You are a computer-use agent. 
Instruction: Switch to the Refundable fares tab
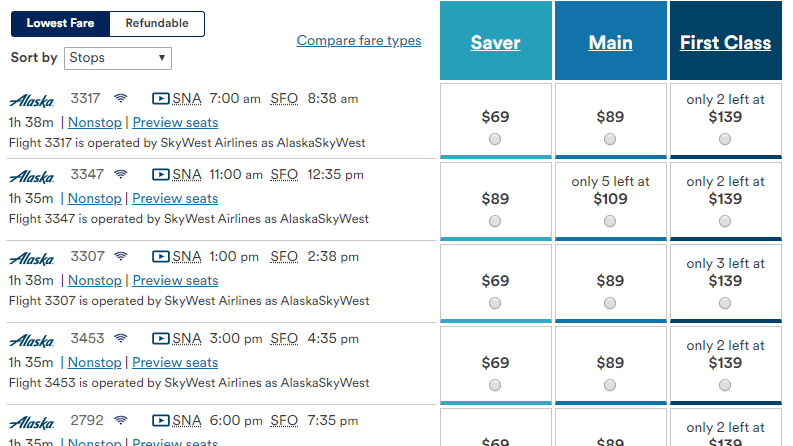point(157,24)
